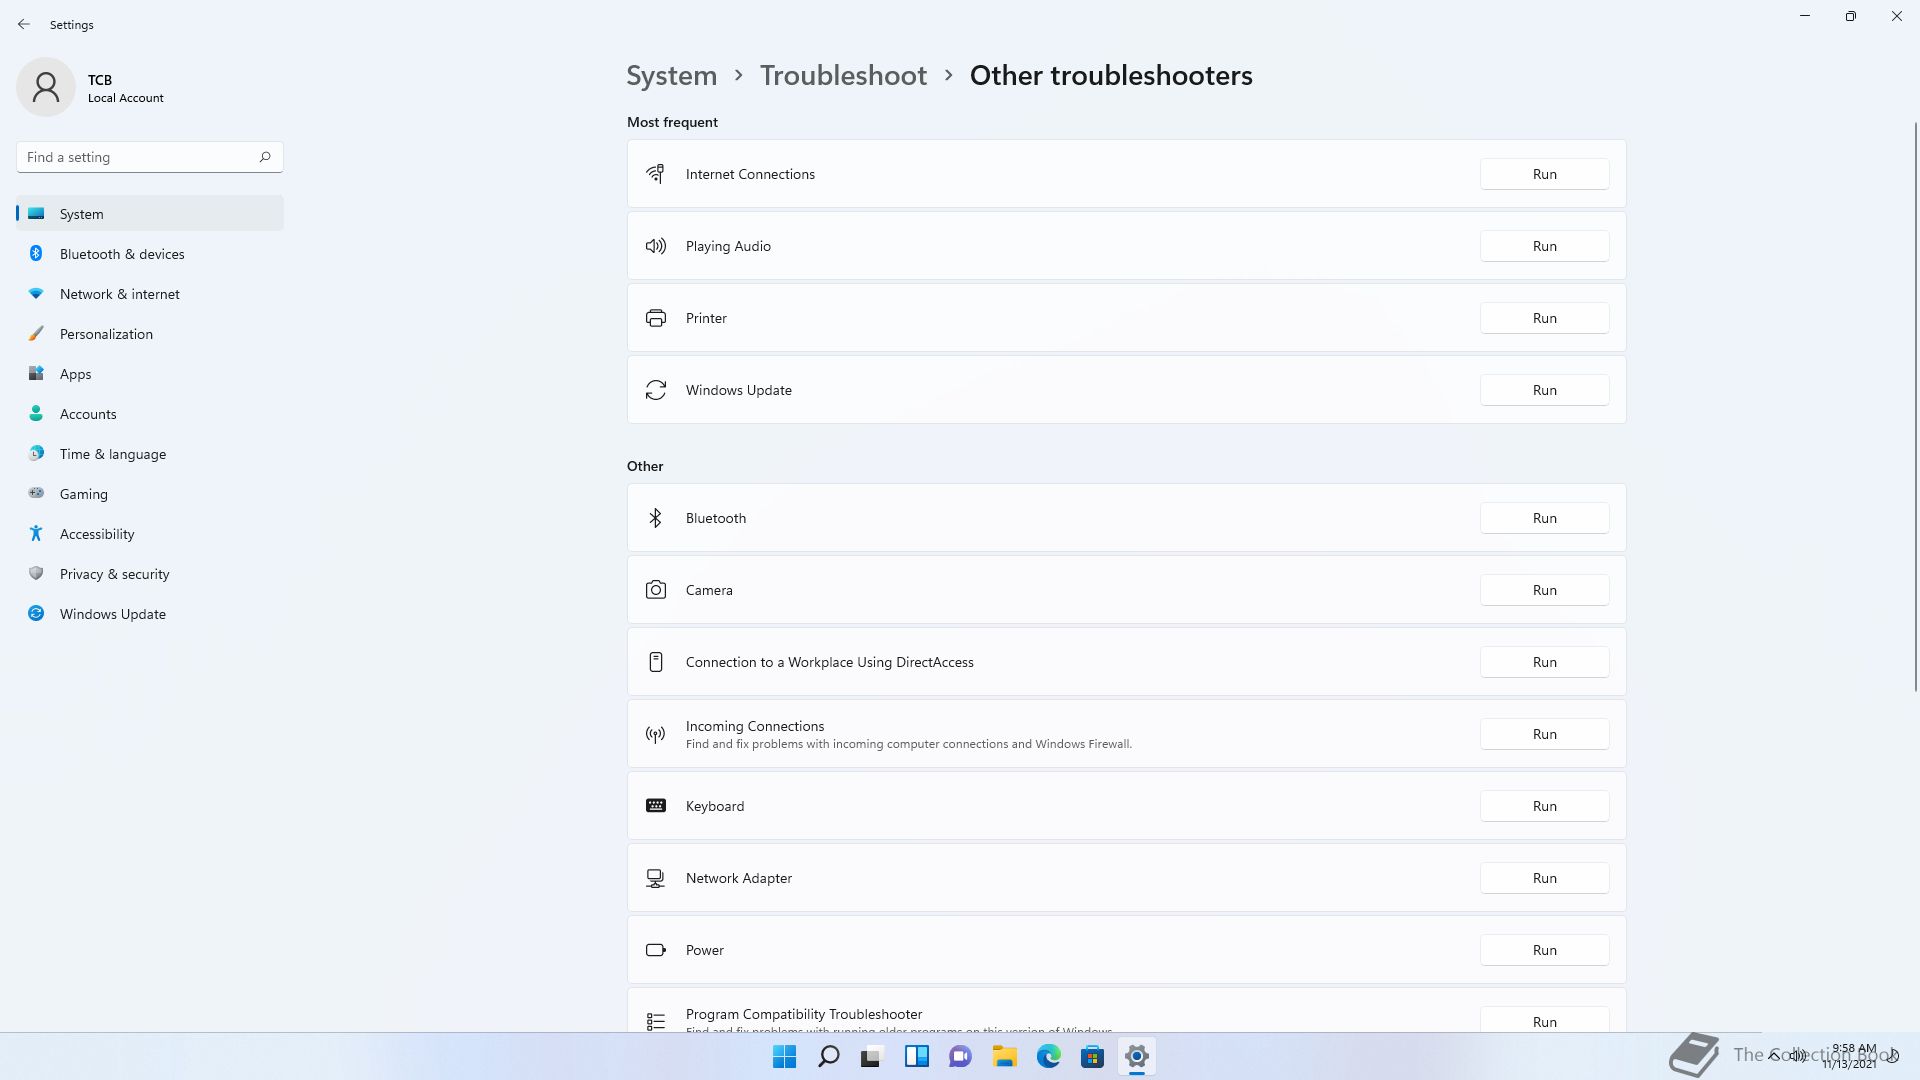
Task: Open Accounts settings
Action: click(150, 414)
